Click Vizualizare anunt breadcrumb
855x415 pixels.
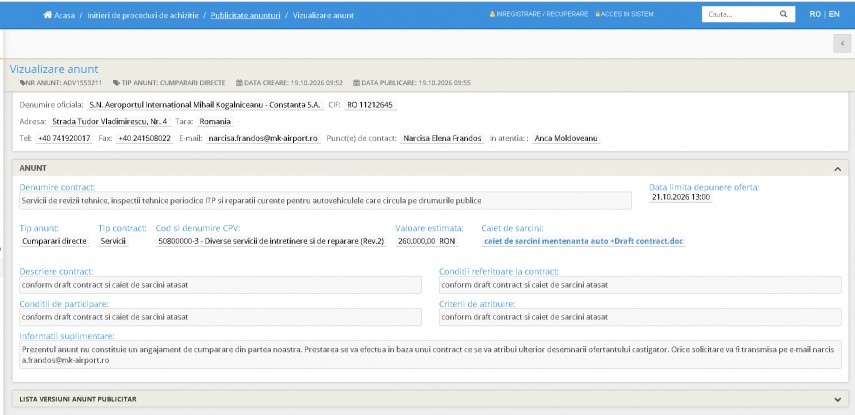click(x=323, y=15)
